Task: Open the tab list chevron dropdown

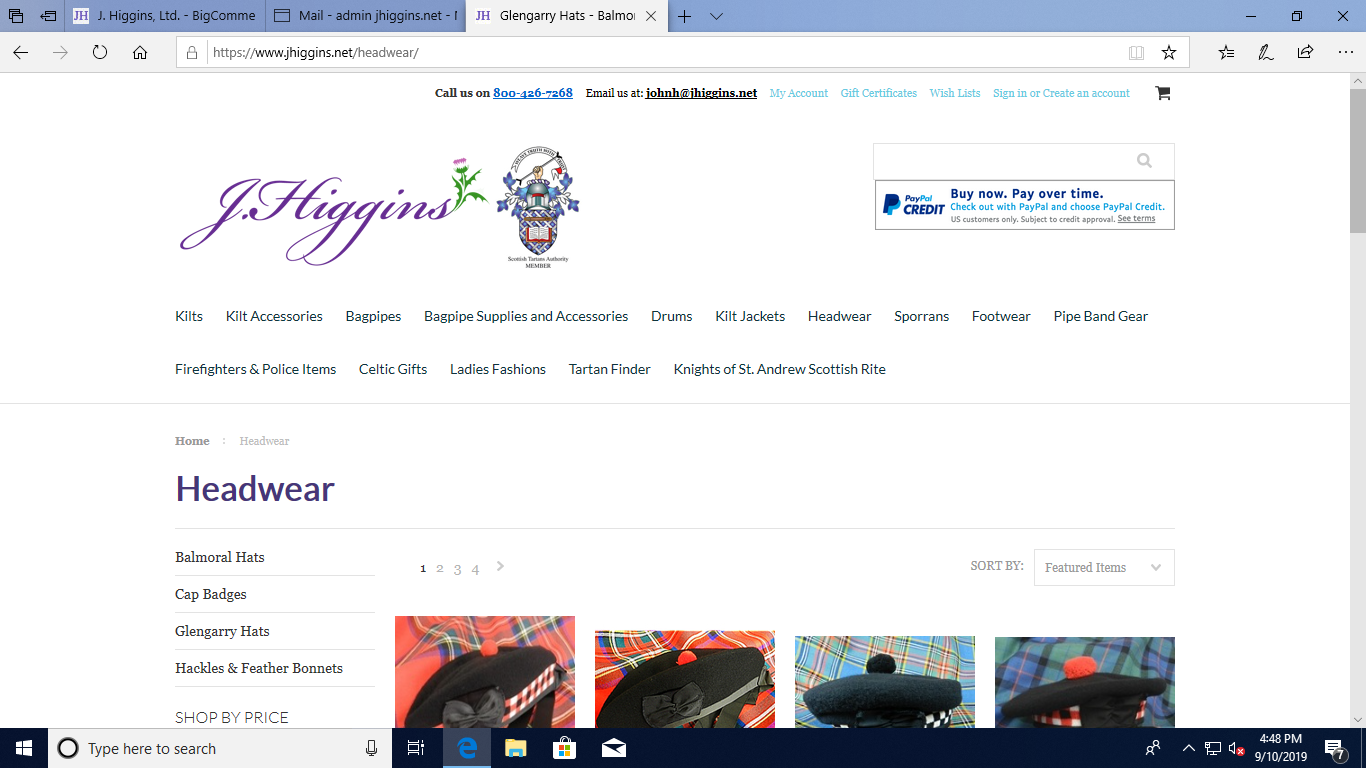Action: tap(716, 16)
